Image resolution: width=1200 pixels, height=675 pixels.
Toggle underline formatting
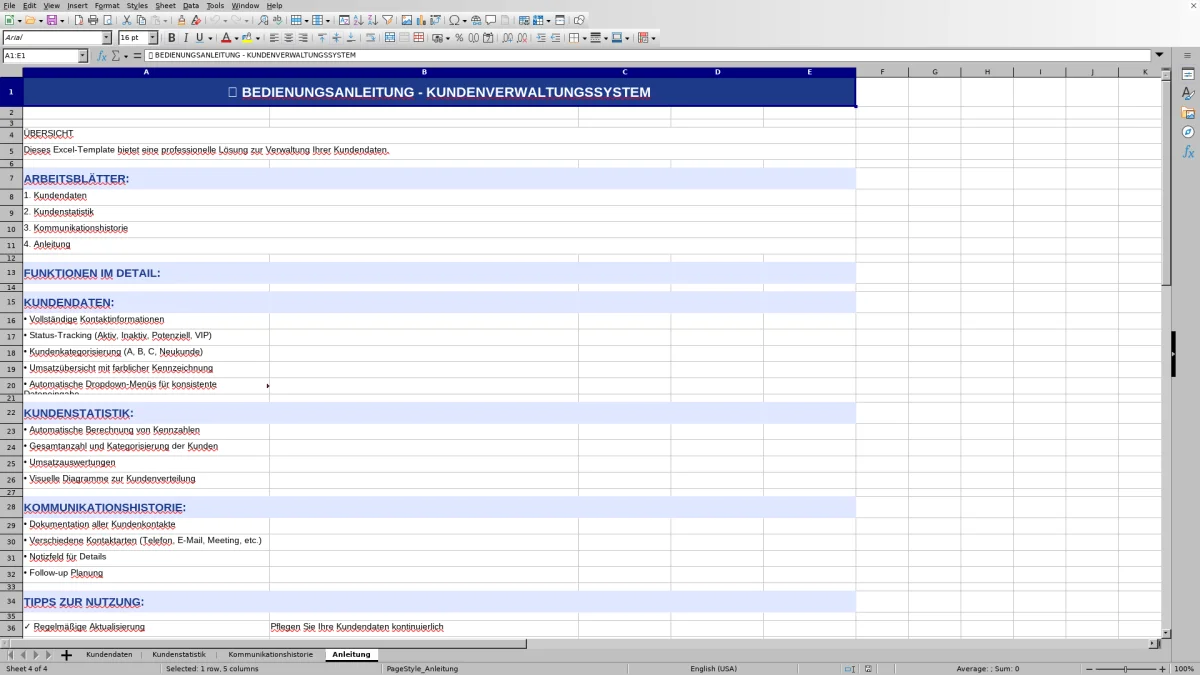[199, 37]
